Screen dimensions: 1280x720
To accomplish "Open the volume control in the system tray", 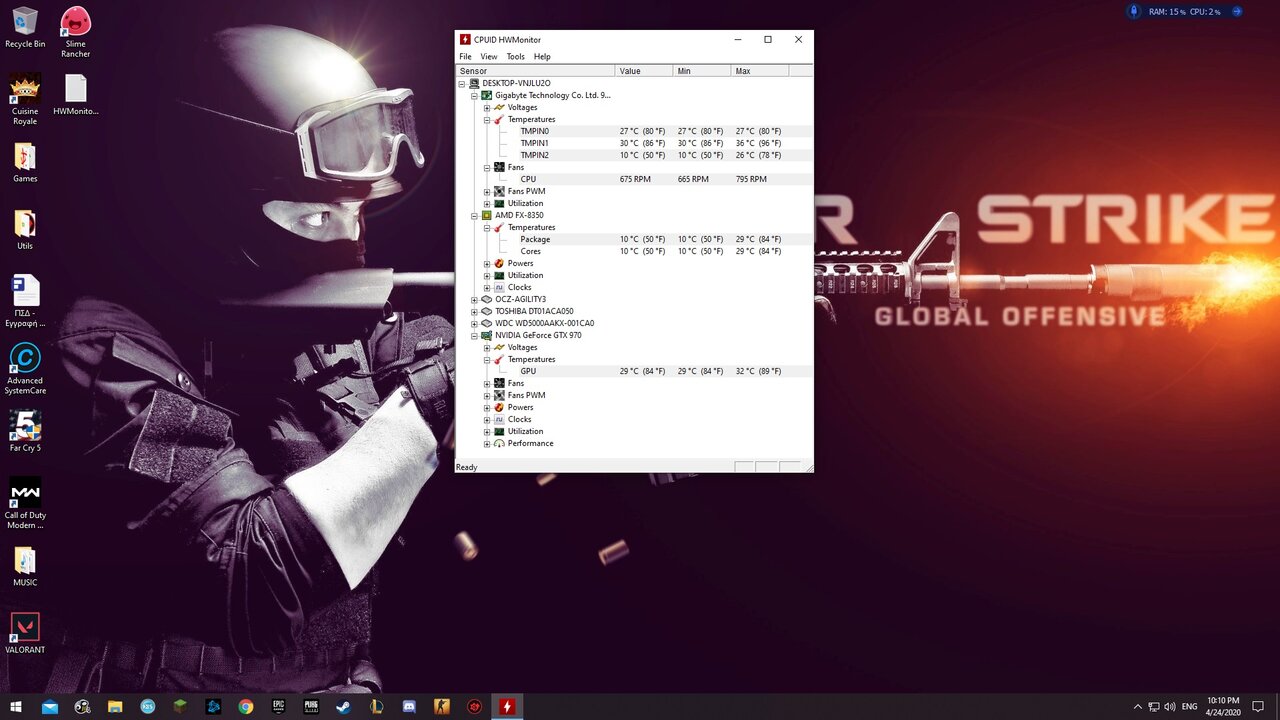I will 1171,707.
